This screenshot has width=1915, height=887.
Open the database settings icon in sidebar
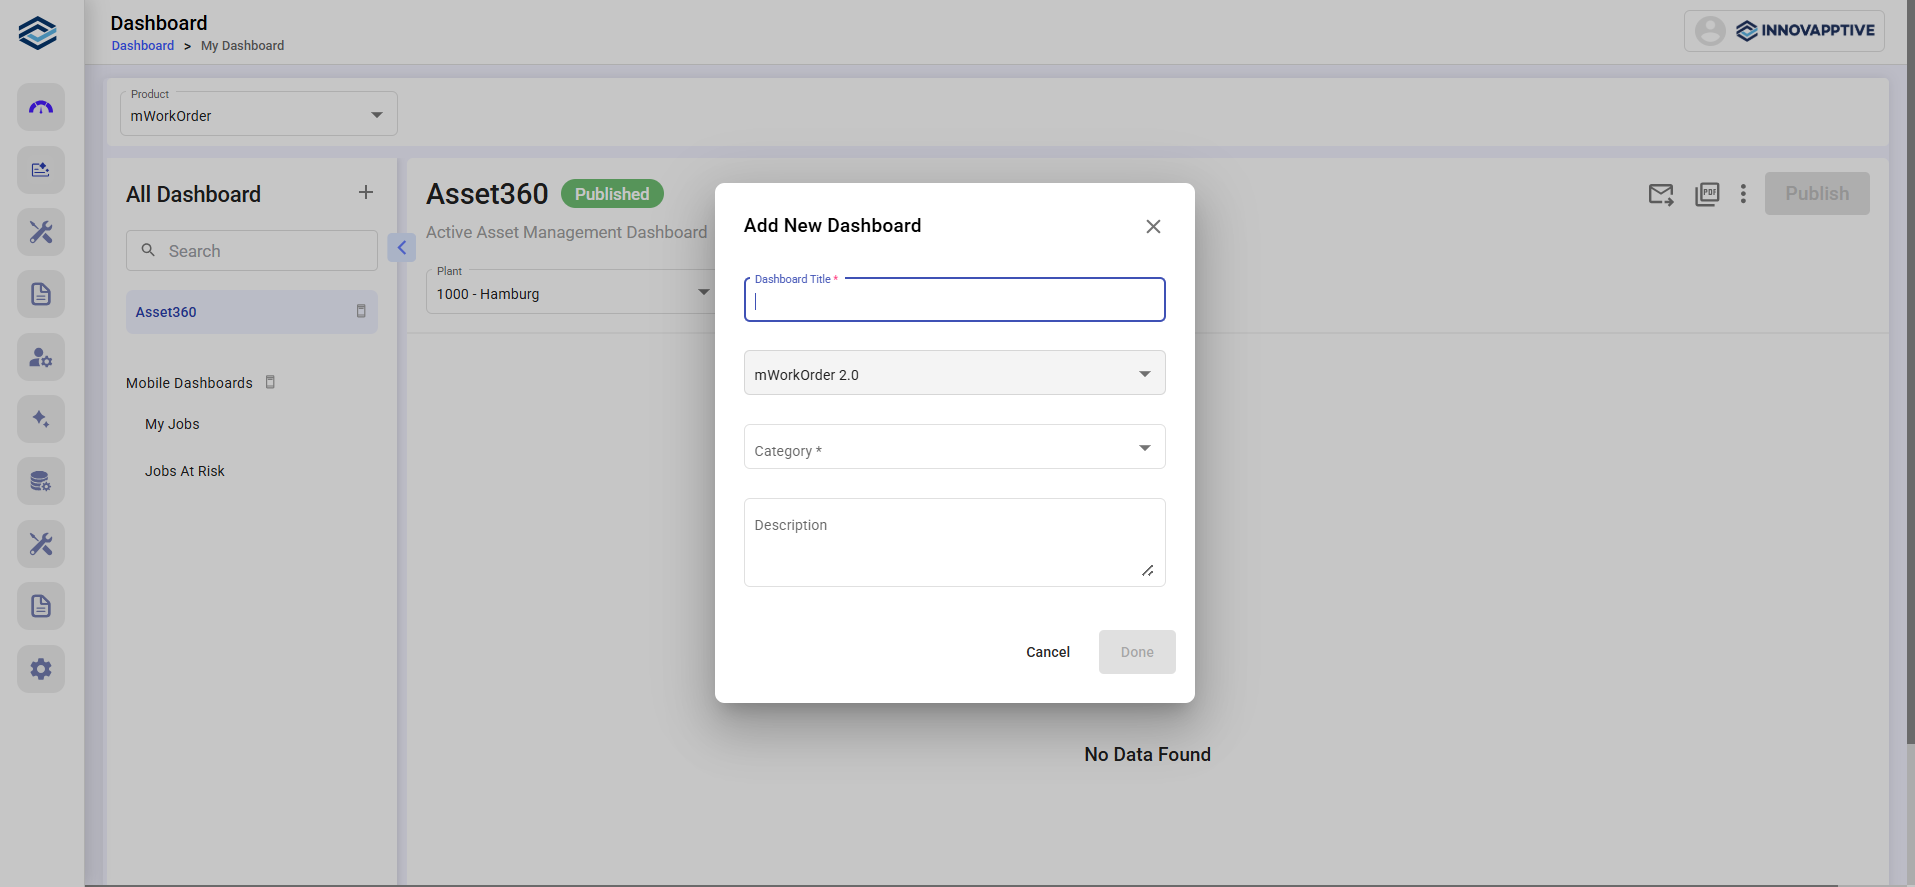click(41, 481)
